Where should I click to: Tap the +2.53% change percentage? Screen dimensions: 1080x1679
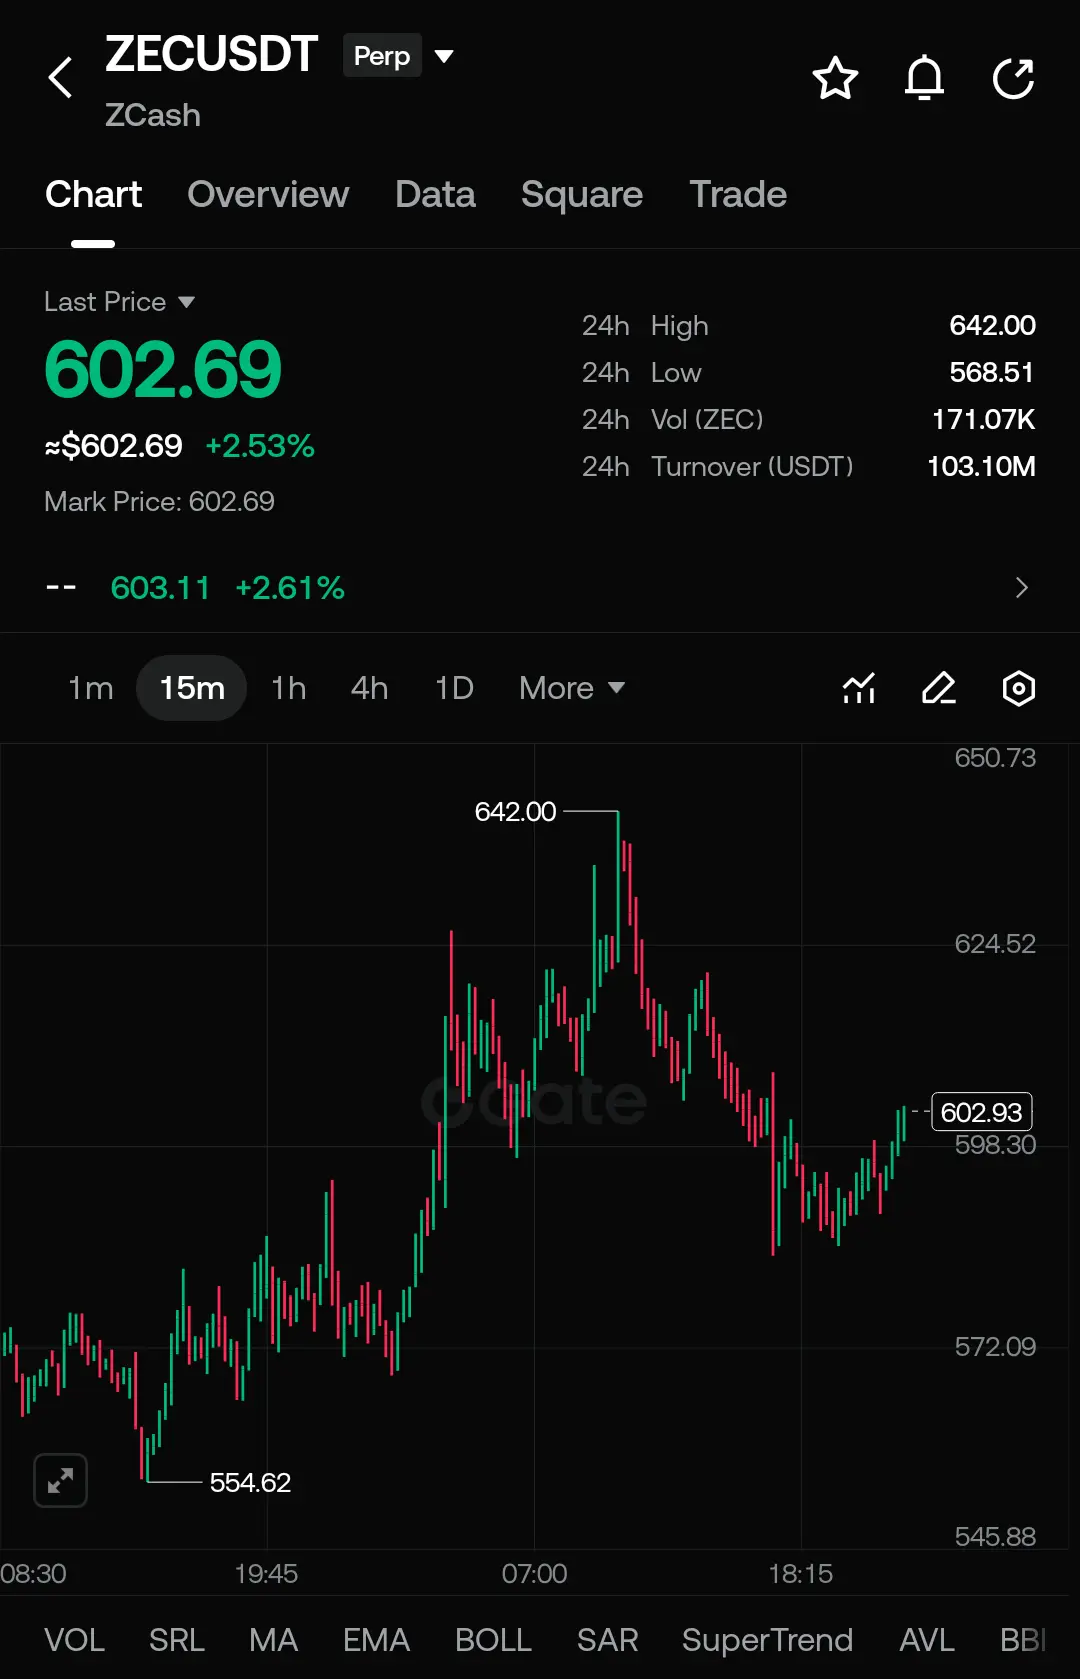click(x=260, y=446)
